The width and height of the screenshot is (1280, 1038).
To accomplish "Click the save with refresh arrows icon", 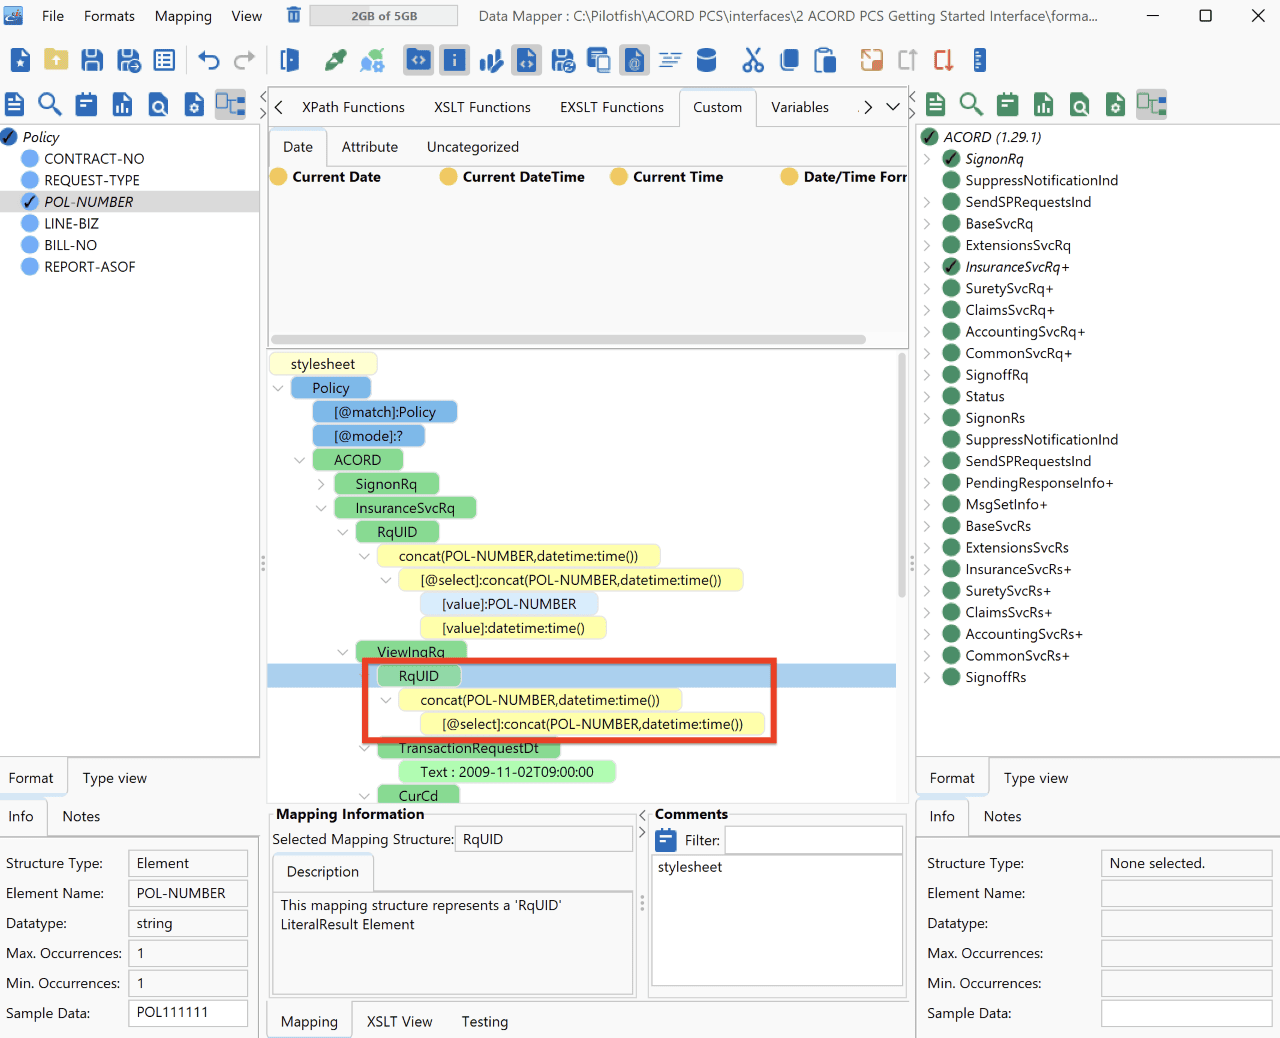I will click(x=563, y=60).
